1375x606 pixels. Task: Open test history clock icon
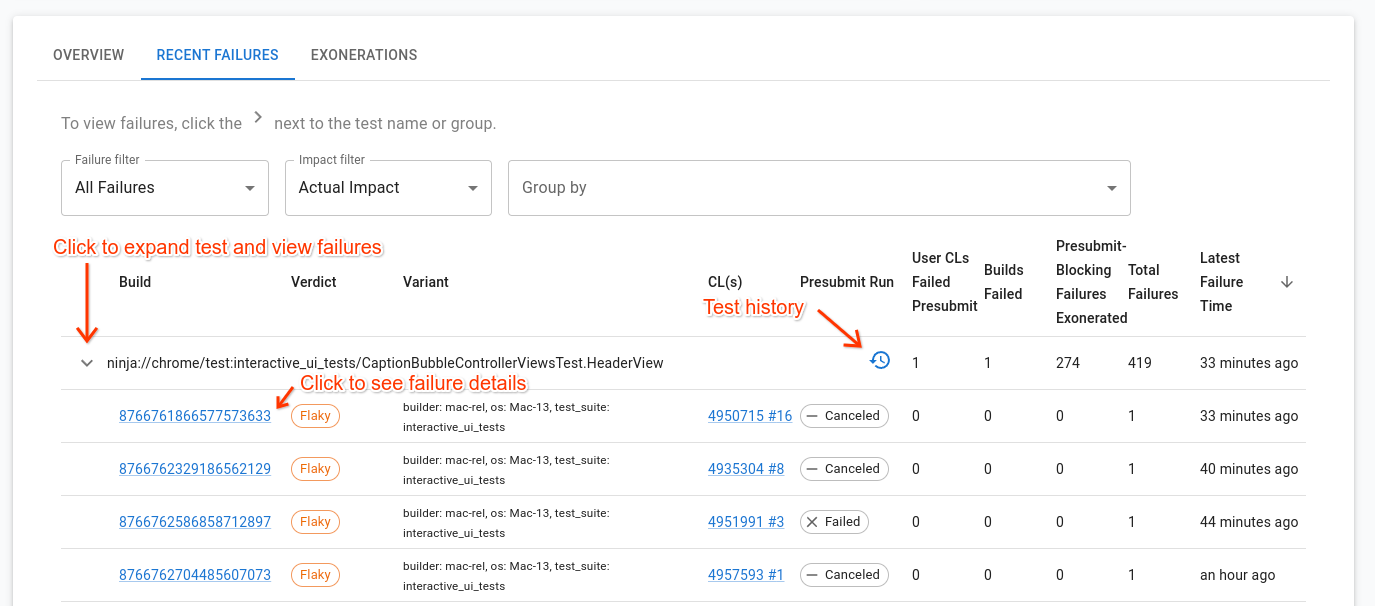880,361
